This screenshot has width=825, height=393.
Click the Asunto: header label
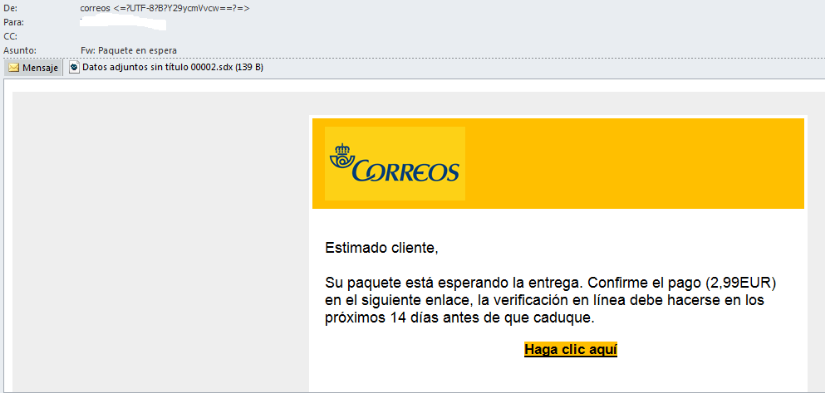[x=19, y=51]
